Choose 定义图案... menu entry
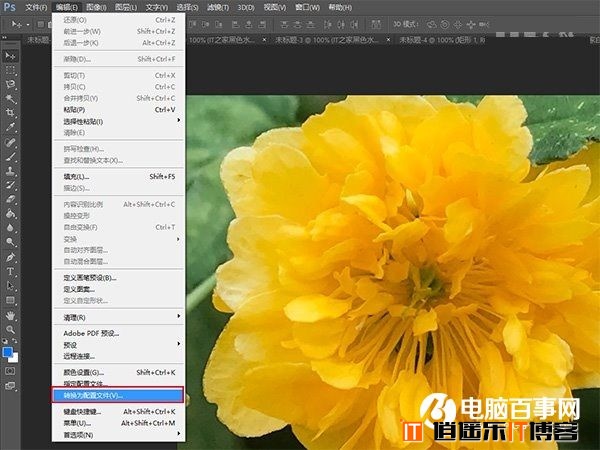Image resolution: width=600 pixels, height=450 pixels. click(x=119, y=289)
